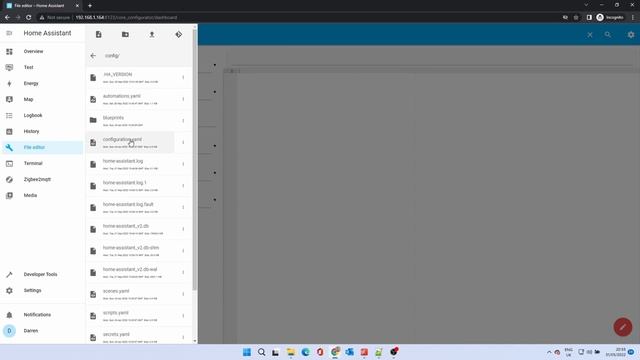
Task: Open Home Assistant Settings
Action: click(42, 290)
